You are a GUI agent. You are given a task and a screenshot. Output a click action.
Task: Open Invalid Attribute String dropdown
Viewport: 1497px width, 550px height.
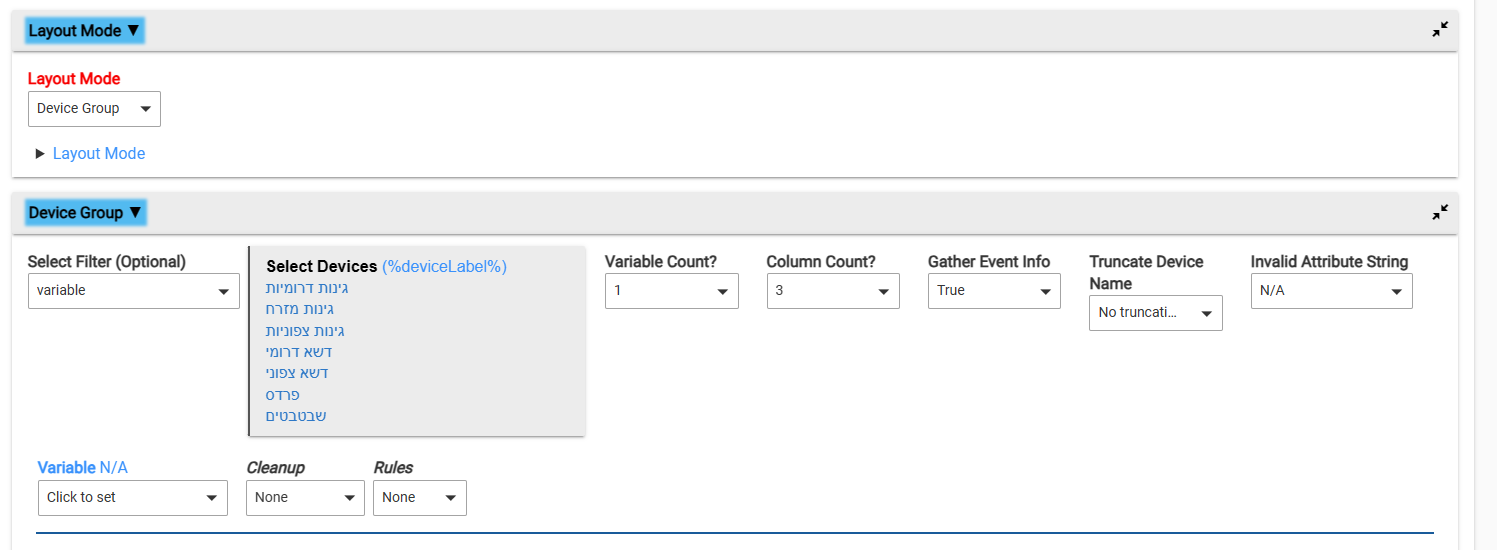(x=1332, y=290)
